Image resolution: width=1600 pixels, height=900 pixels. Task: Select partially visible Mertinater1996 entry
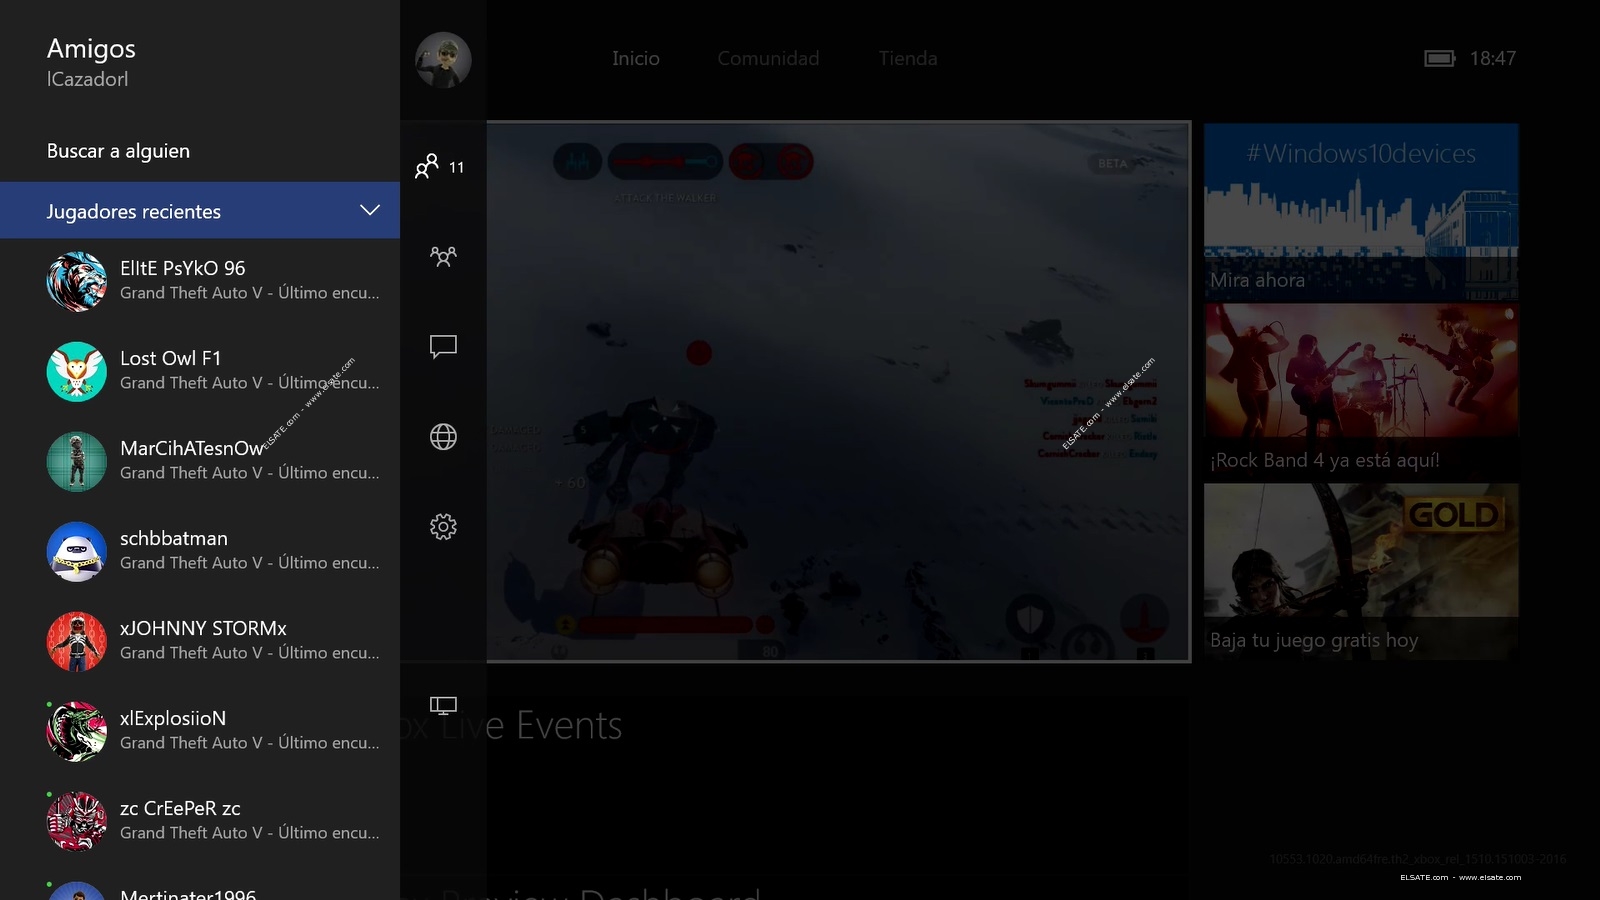point(200,890)
